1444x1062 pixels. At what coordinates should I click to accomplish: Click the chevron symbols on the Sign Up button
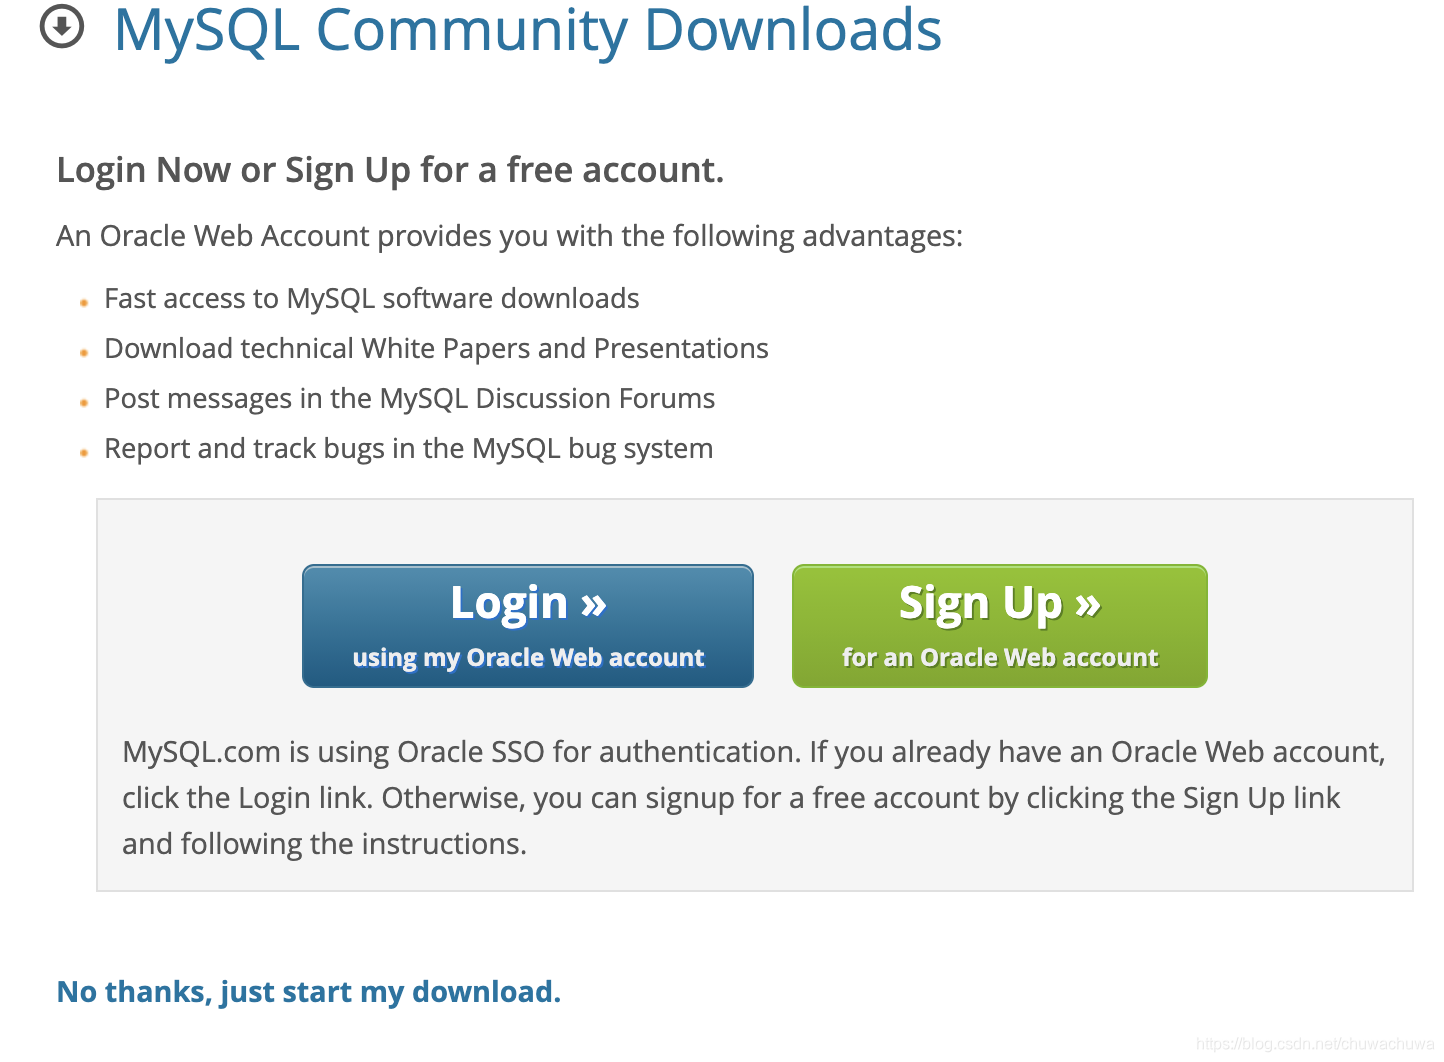[x=1087, y=603]
